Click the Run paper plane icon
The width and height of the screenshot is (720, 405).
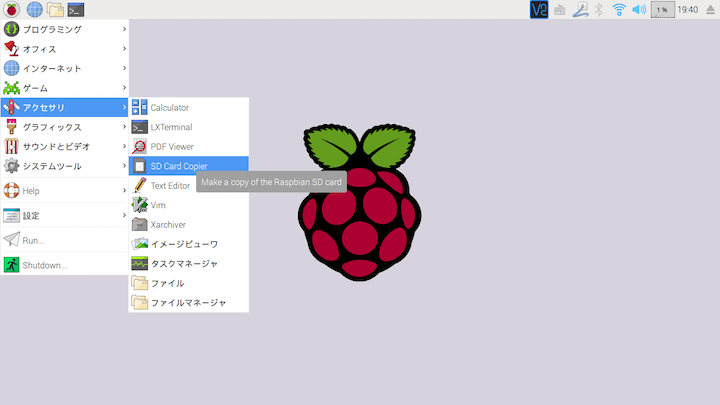(11, 240)
